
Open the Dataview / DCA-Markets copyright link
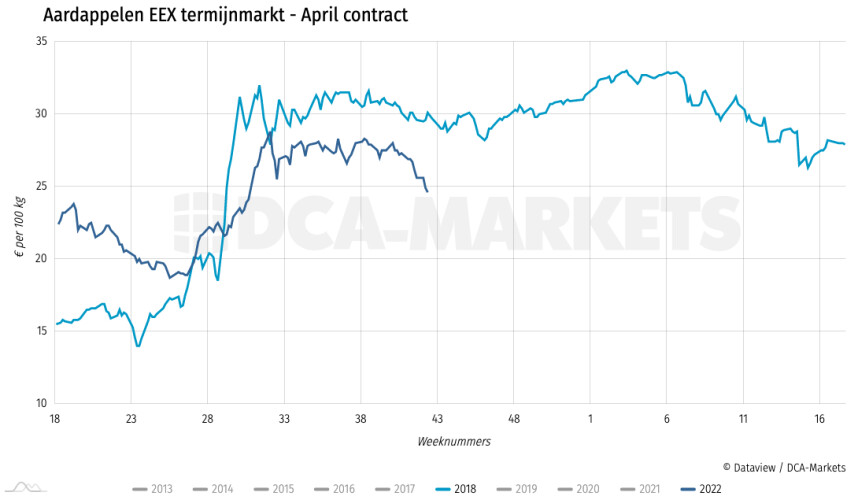[x=784, y=467]
